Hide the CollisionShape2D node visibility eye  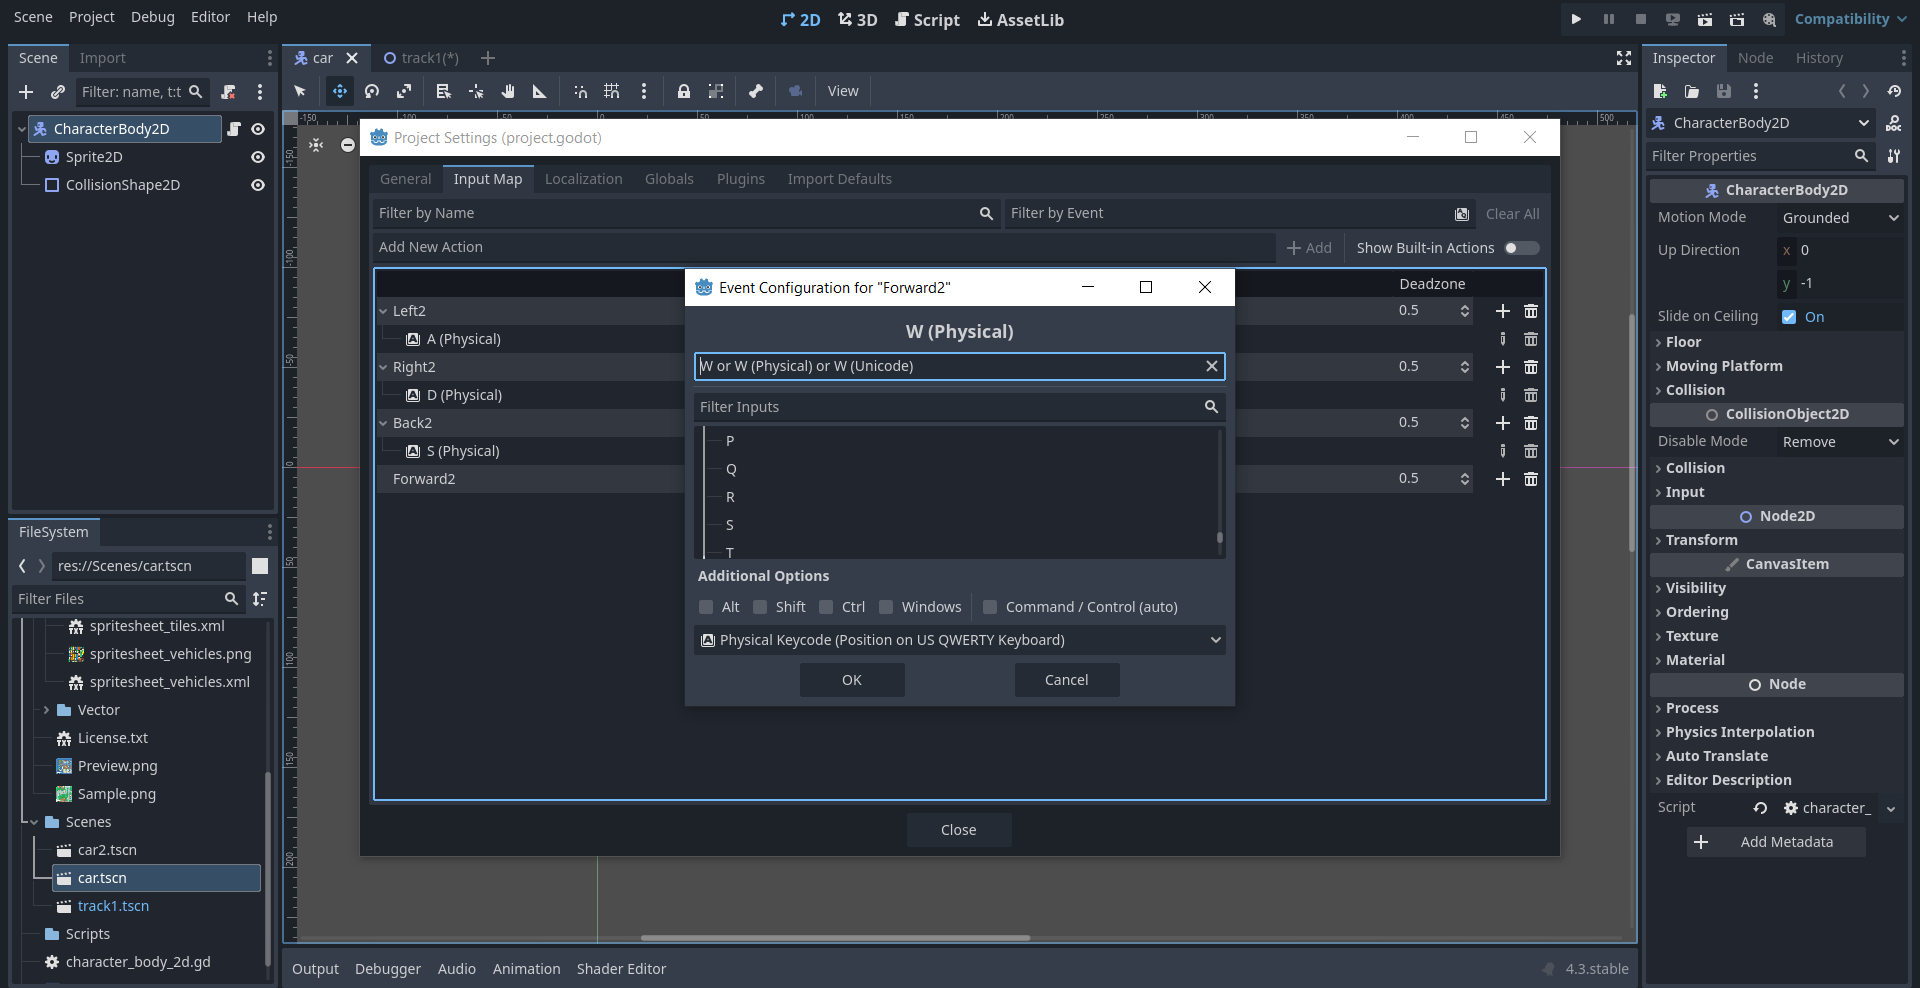[258, 185]
